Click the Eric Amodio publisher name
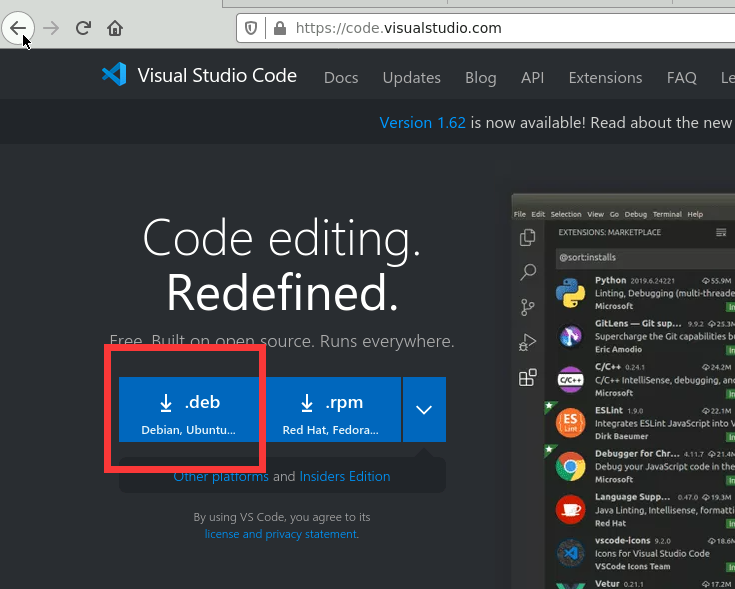 pos(618,350)
